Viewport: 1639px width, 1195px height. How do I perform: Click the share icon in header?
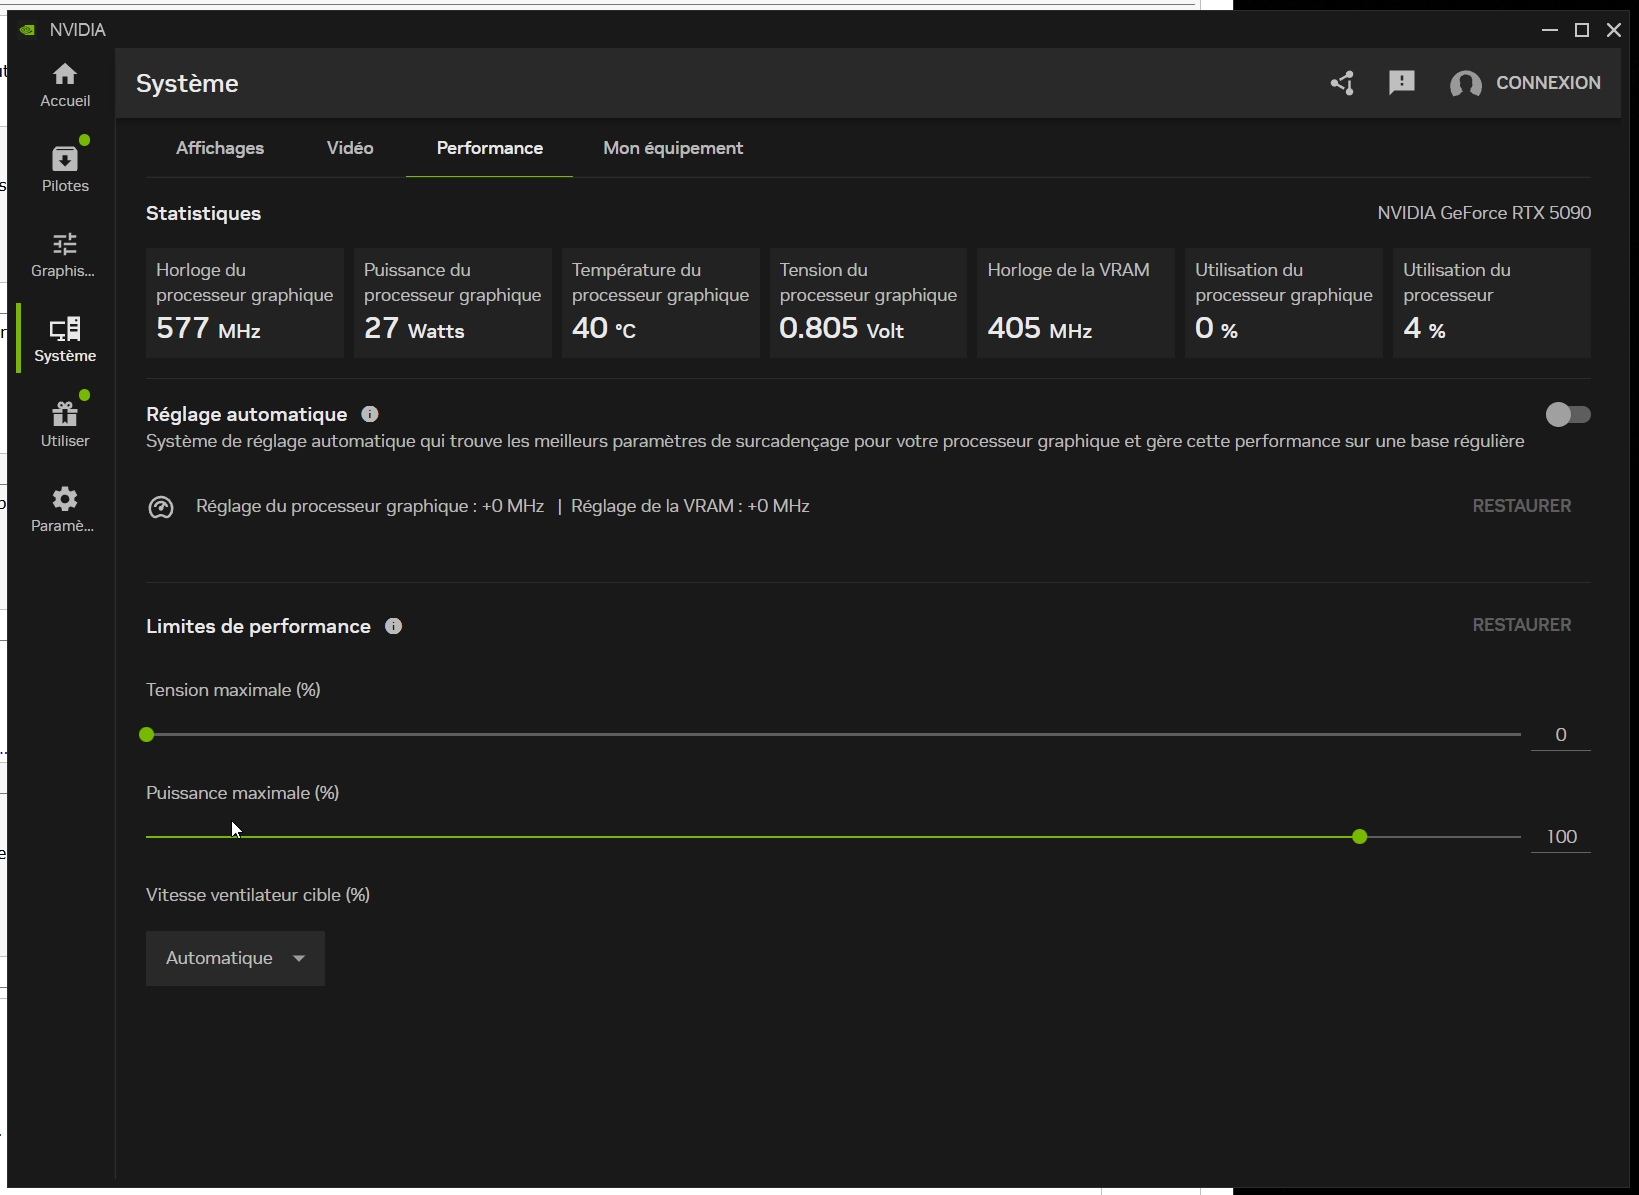[1342, 83]
